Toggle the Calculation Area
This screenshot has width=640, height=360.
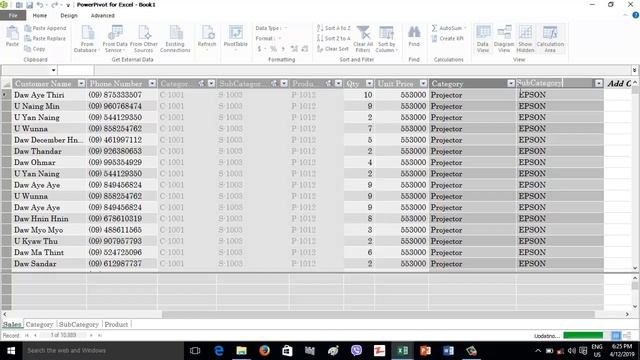(550, 39)
